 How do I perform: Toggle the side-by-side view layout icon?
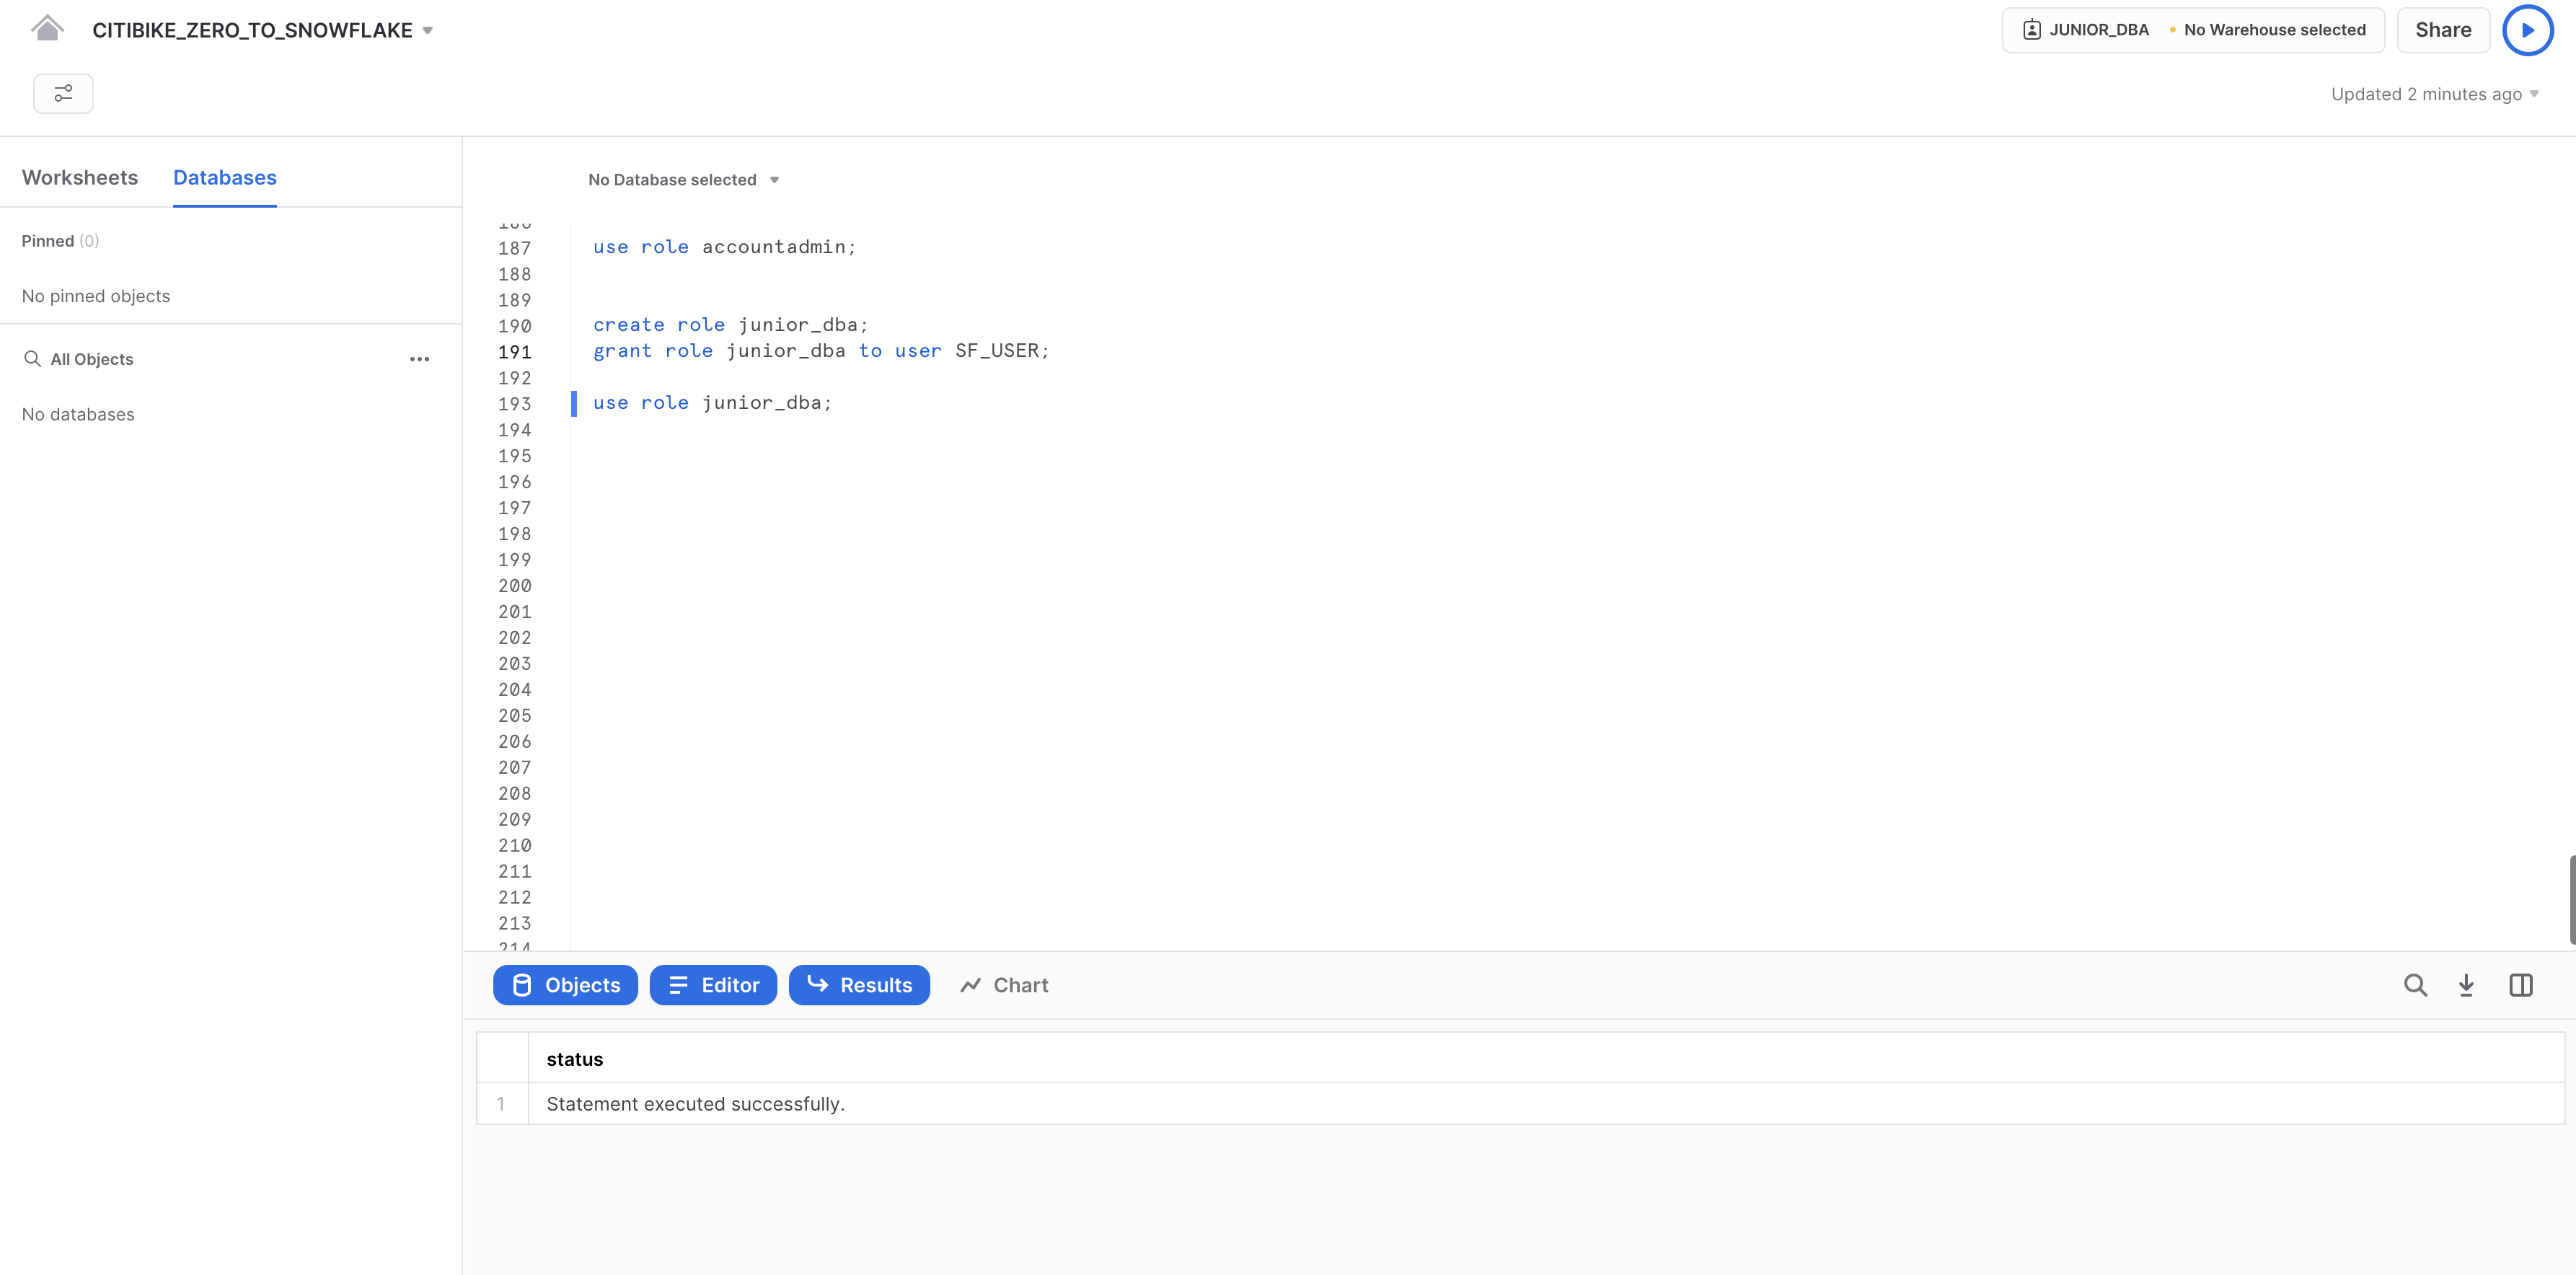click(2522, 984)
